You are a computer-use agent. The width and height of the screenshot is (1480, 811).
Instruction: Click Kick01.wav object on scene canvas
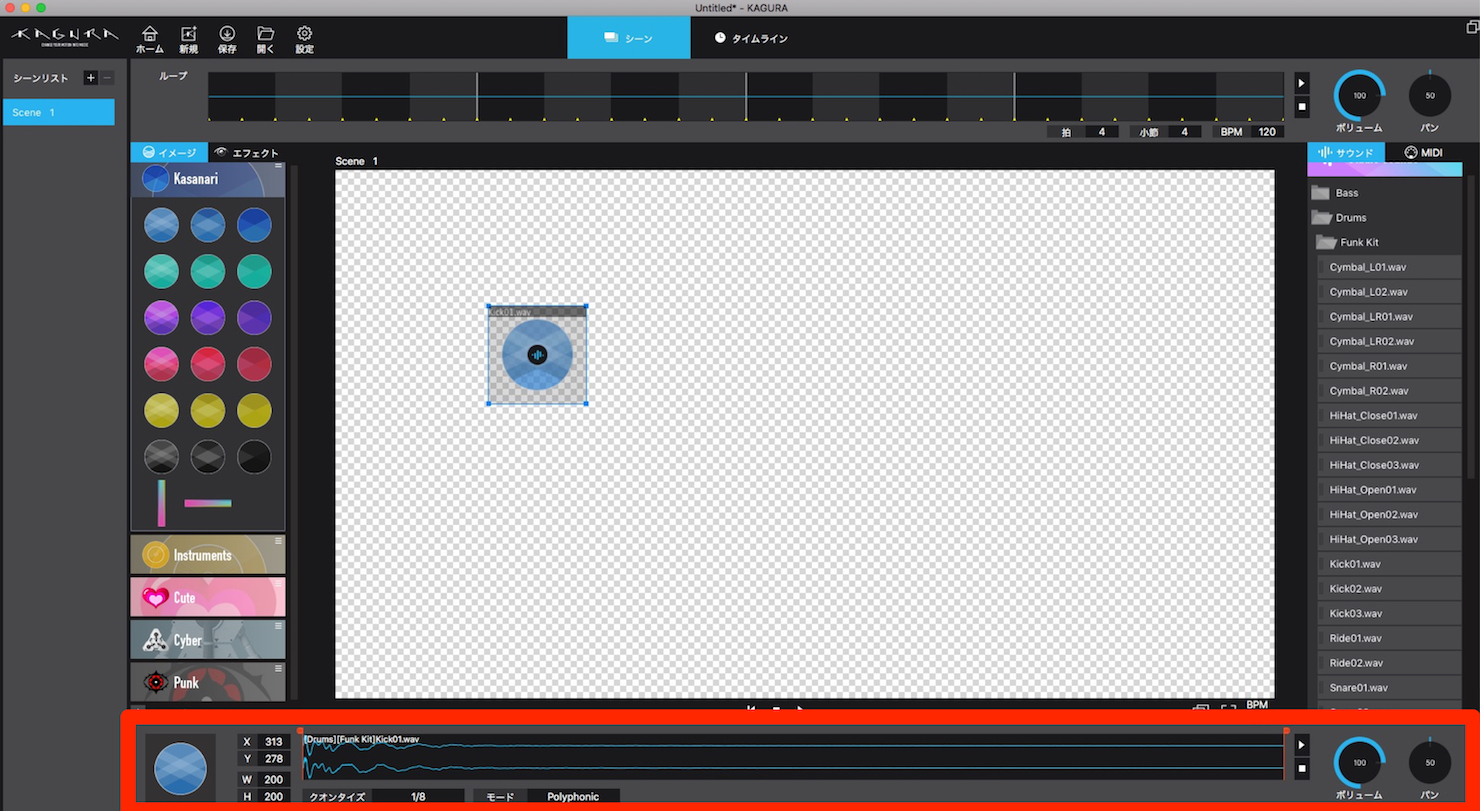(x=537, y=355)
